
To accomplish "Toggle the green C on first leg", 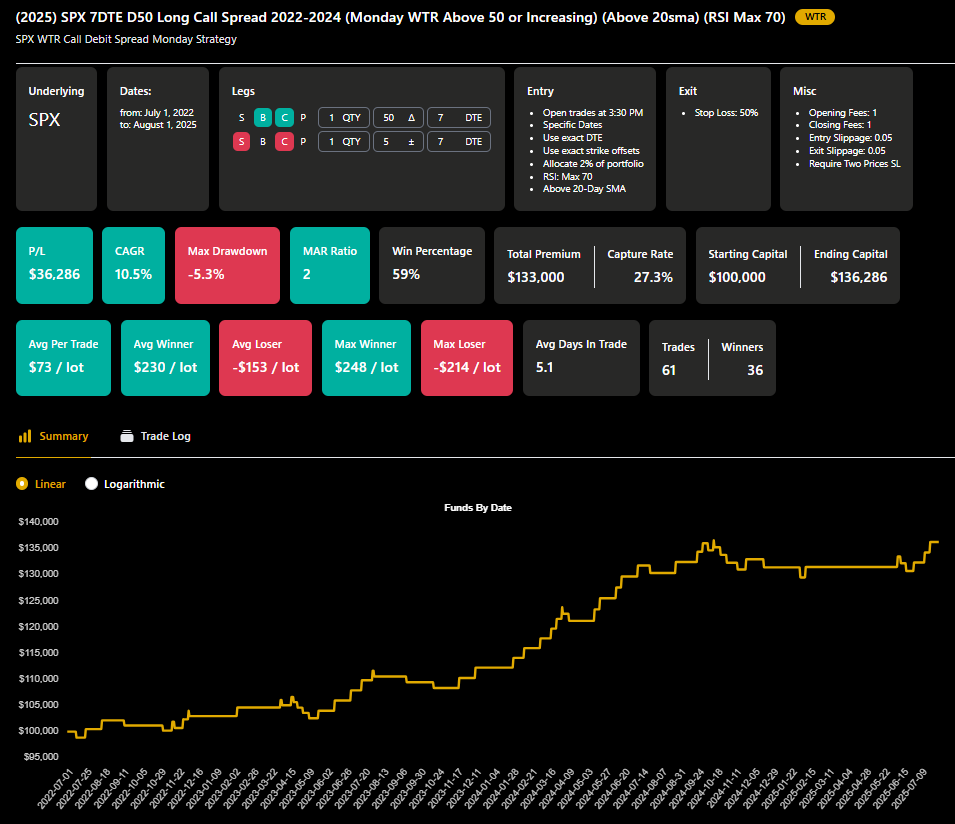I will click(284, 118).
